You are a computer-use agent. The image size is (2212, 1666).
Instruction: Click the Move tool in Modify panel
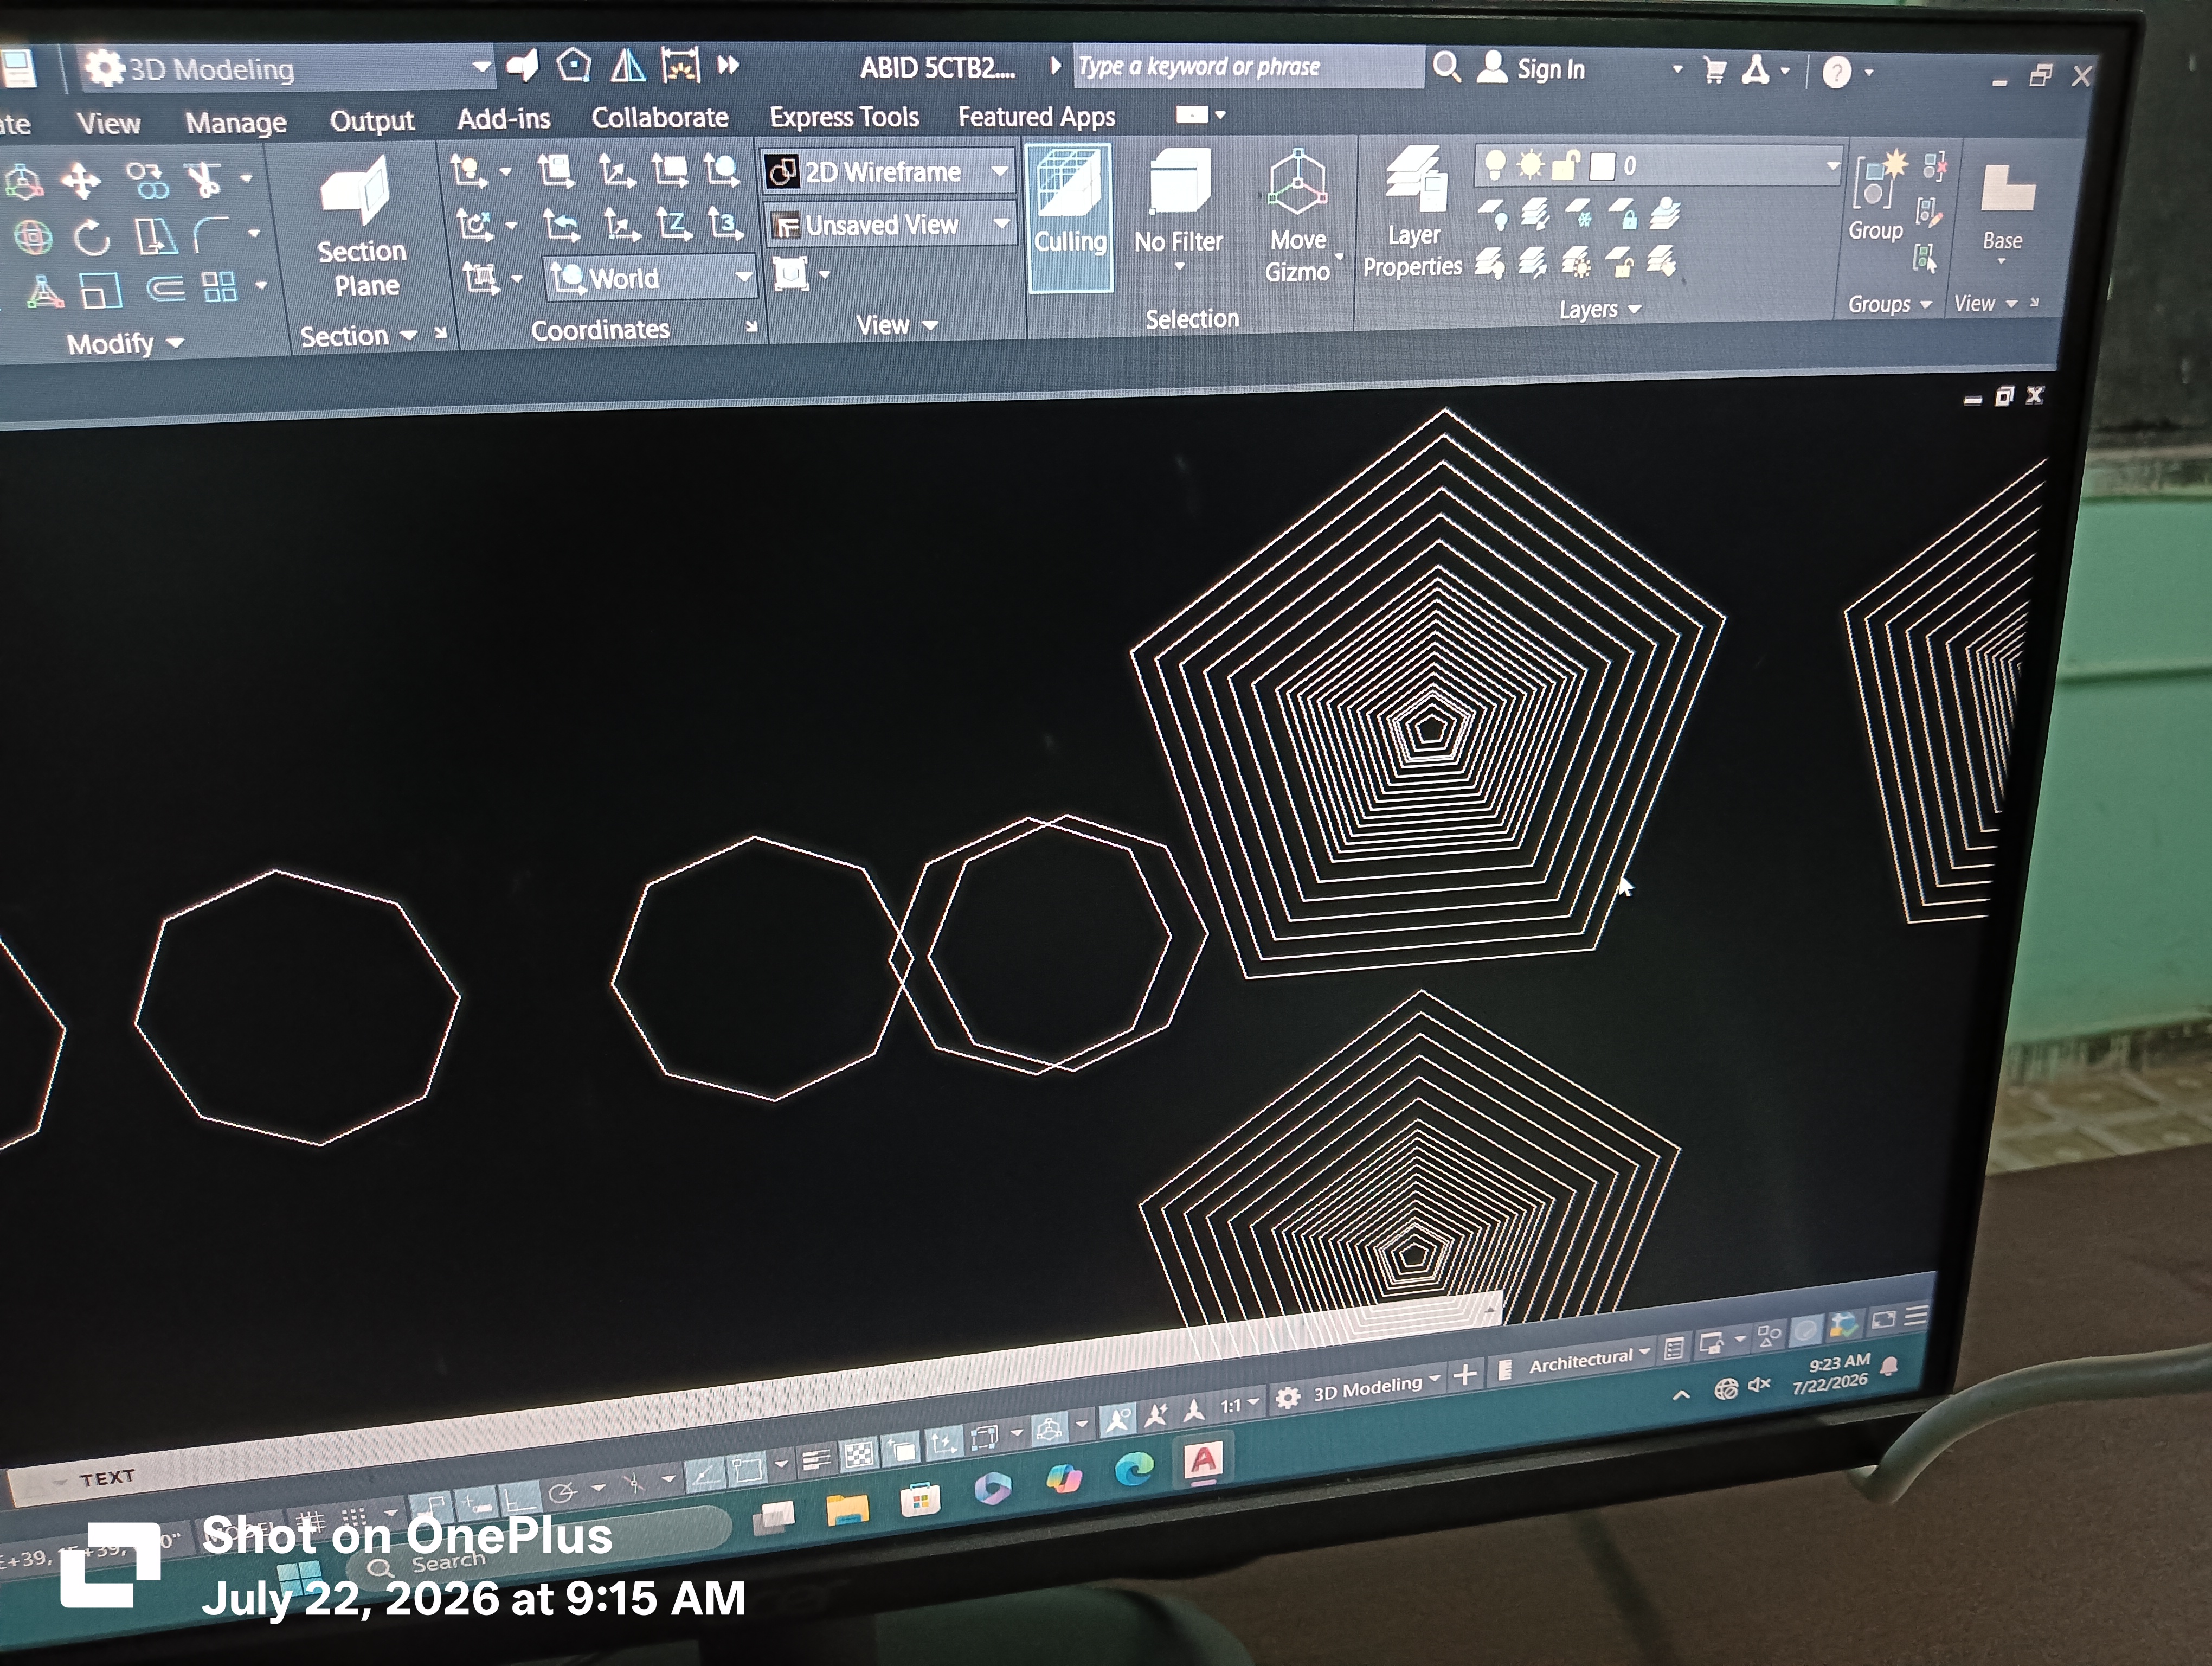coord(81,181)
